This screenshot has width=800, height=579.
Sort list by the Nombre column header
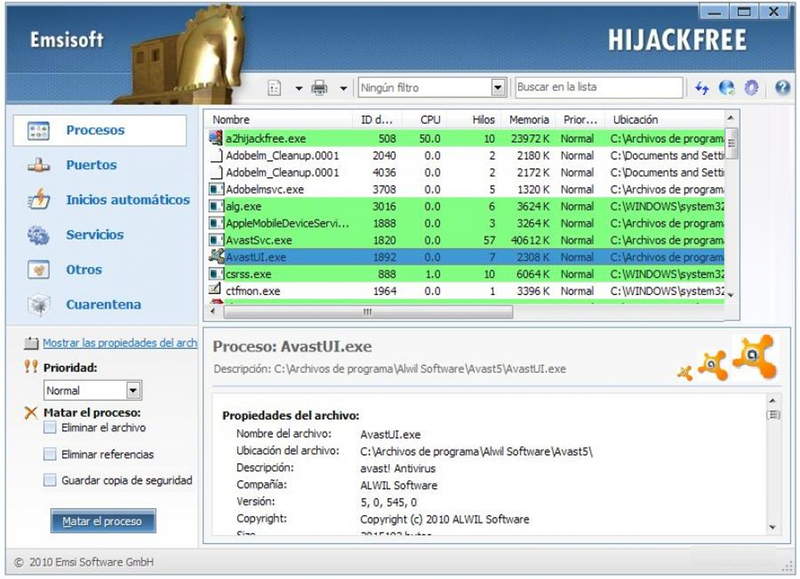tap(280, 120)
